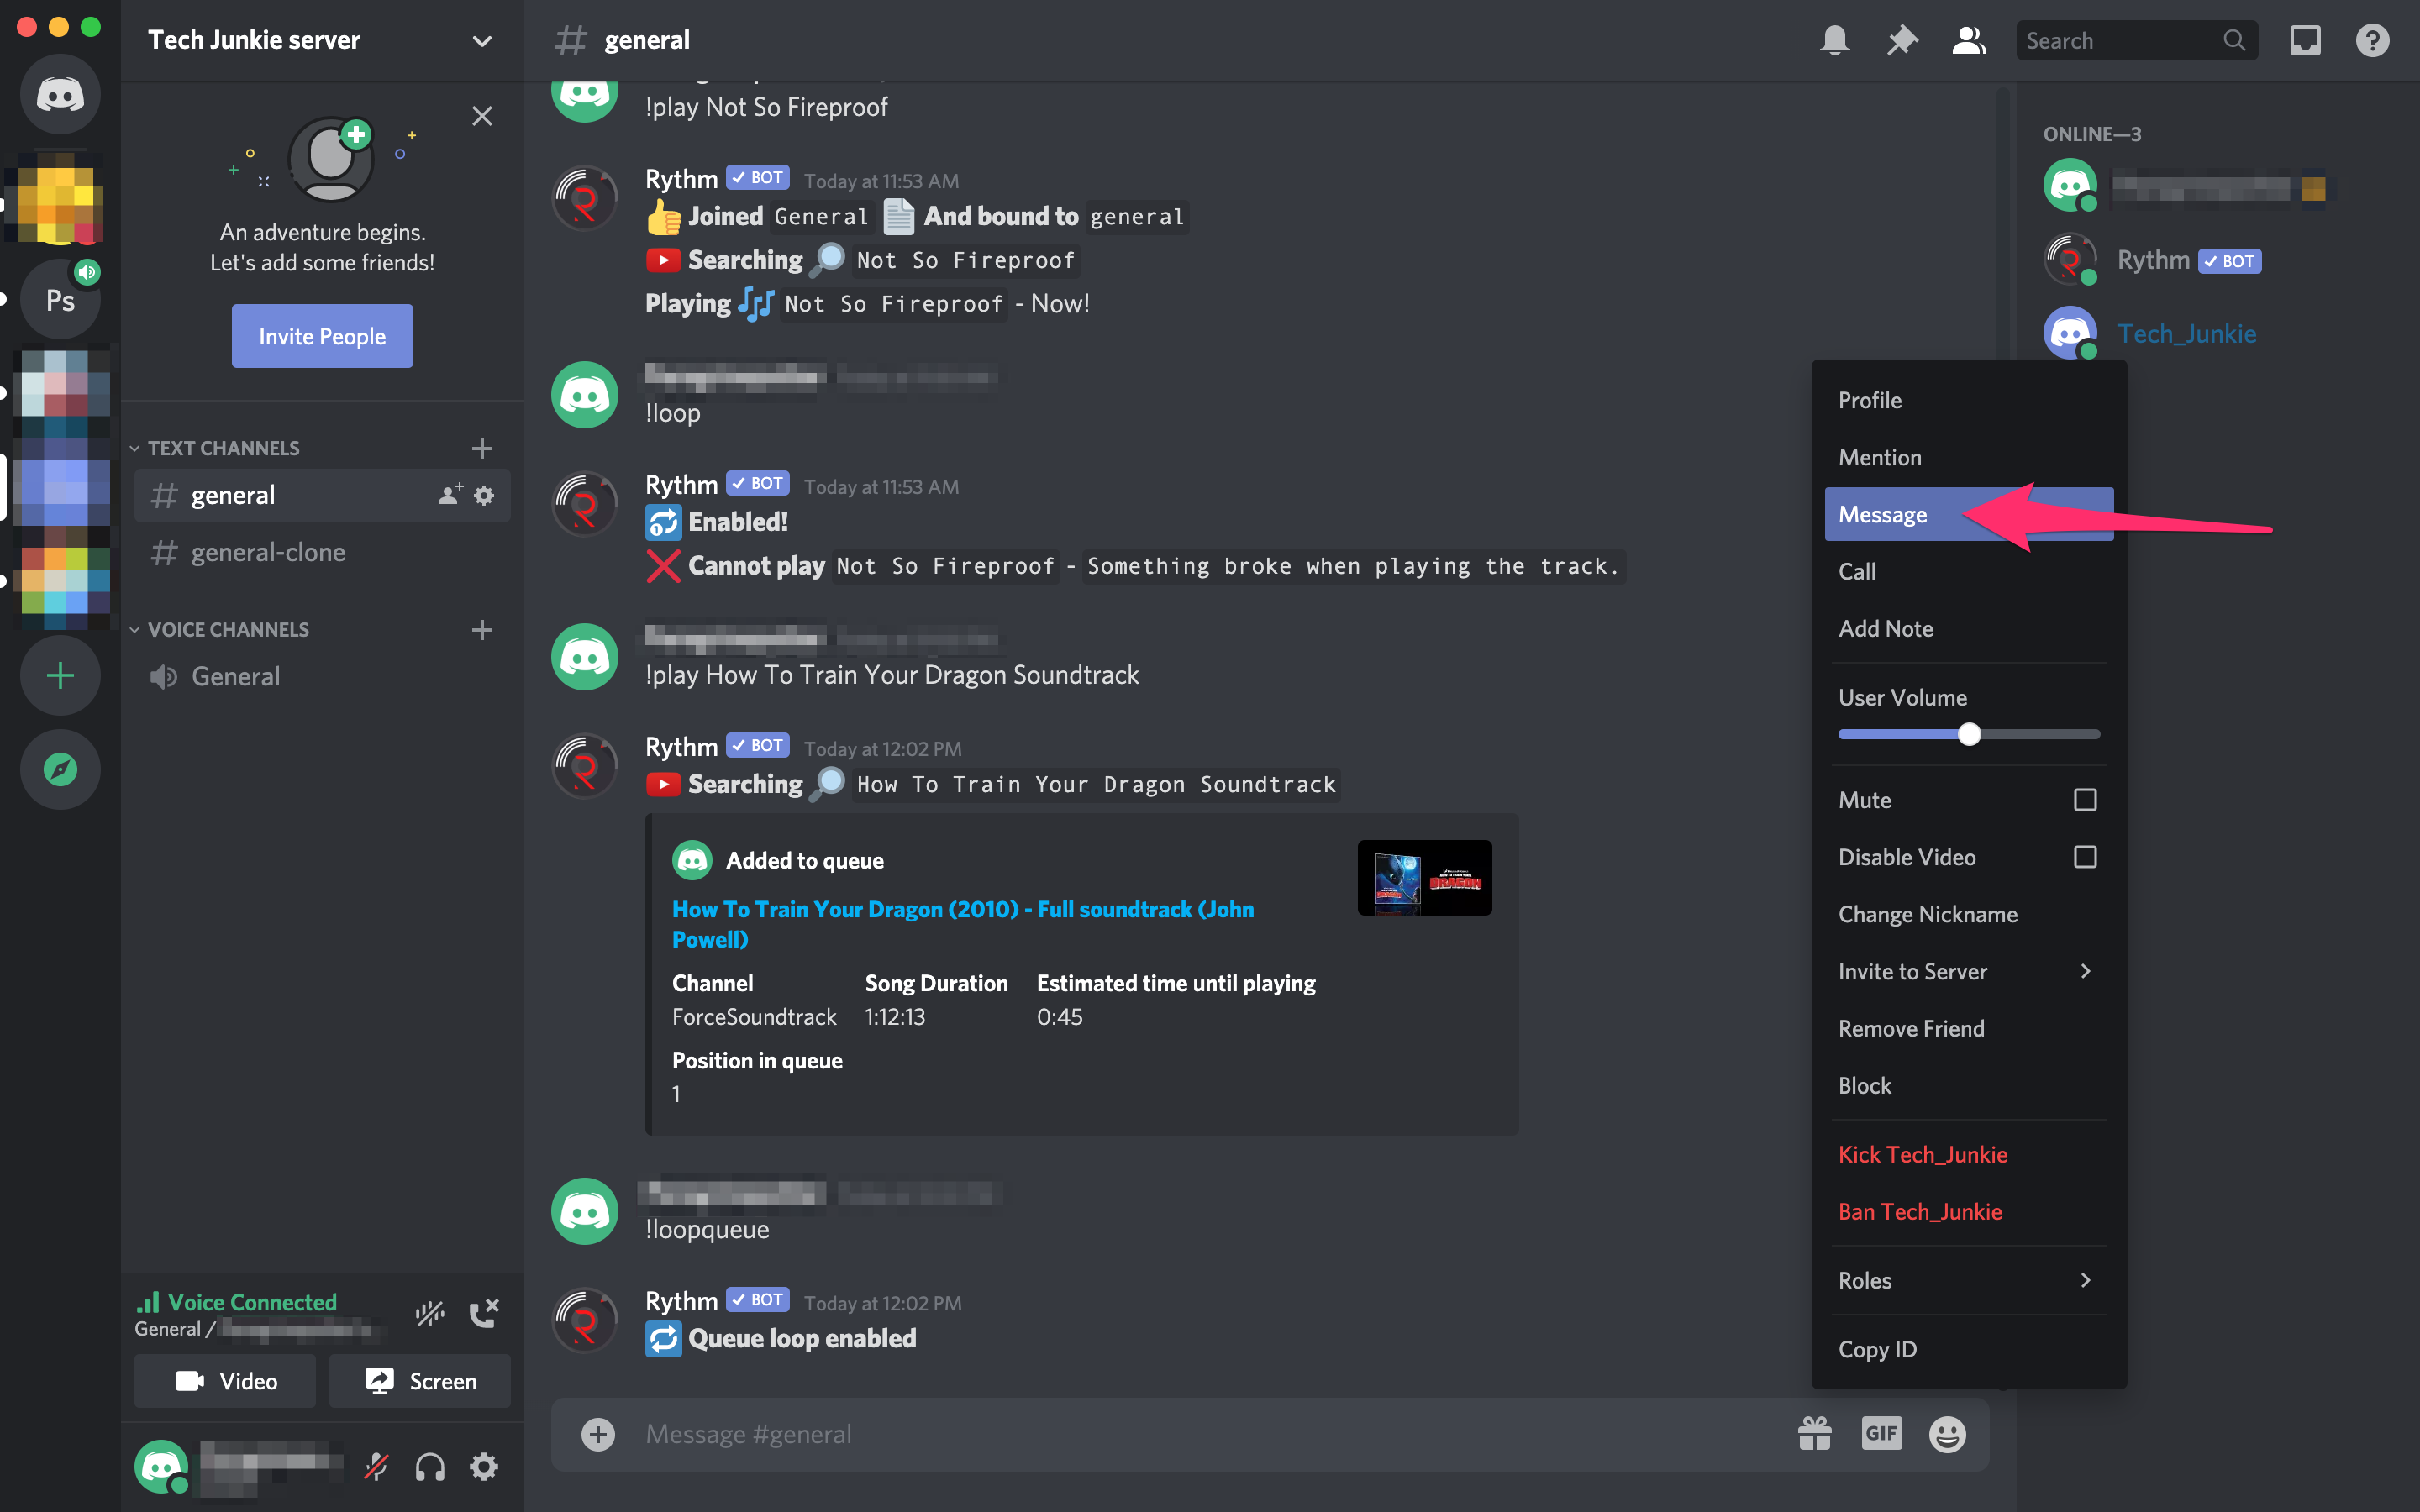The height and width of the screenshot is (1512, 2420).
Task: Drag the User Volume slider
Action: pyautogui.click(x=1967, y=732)
